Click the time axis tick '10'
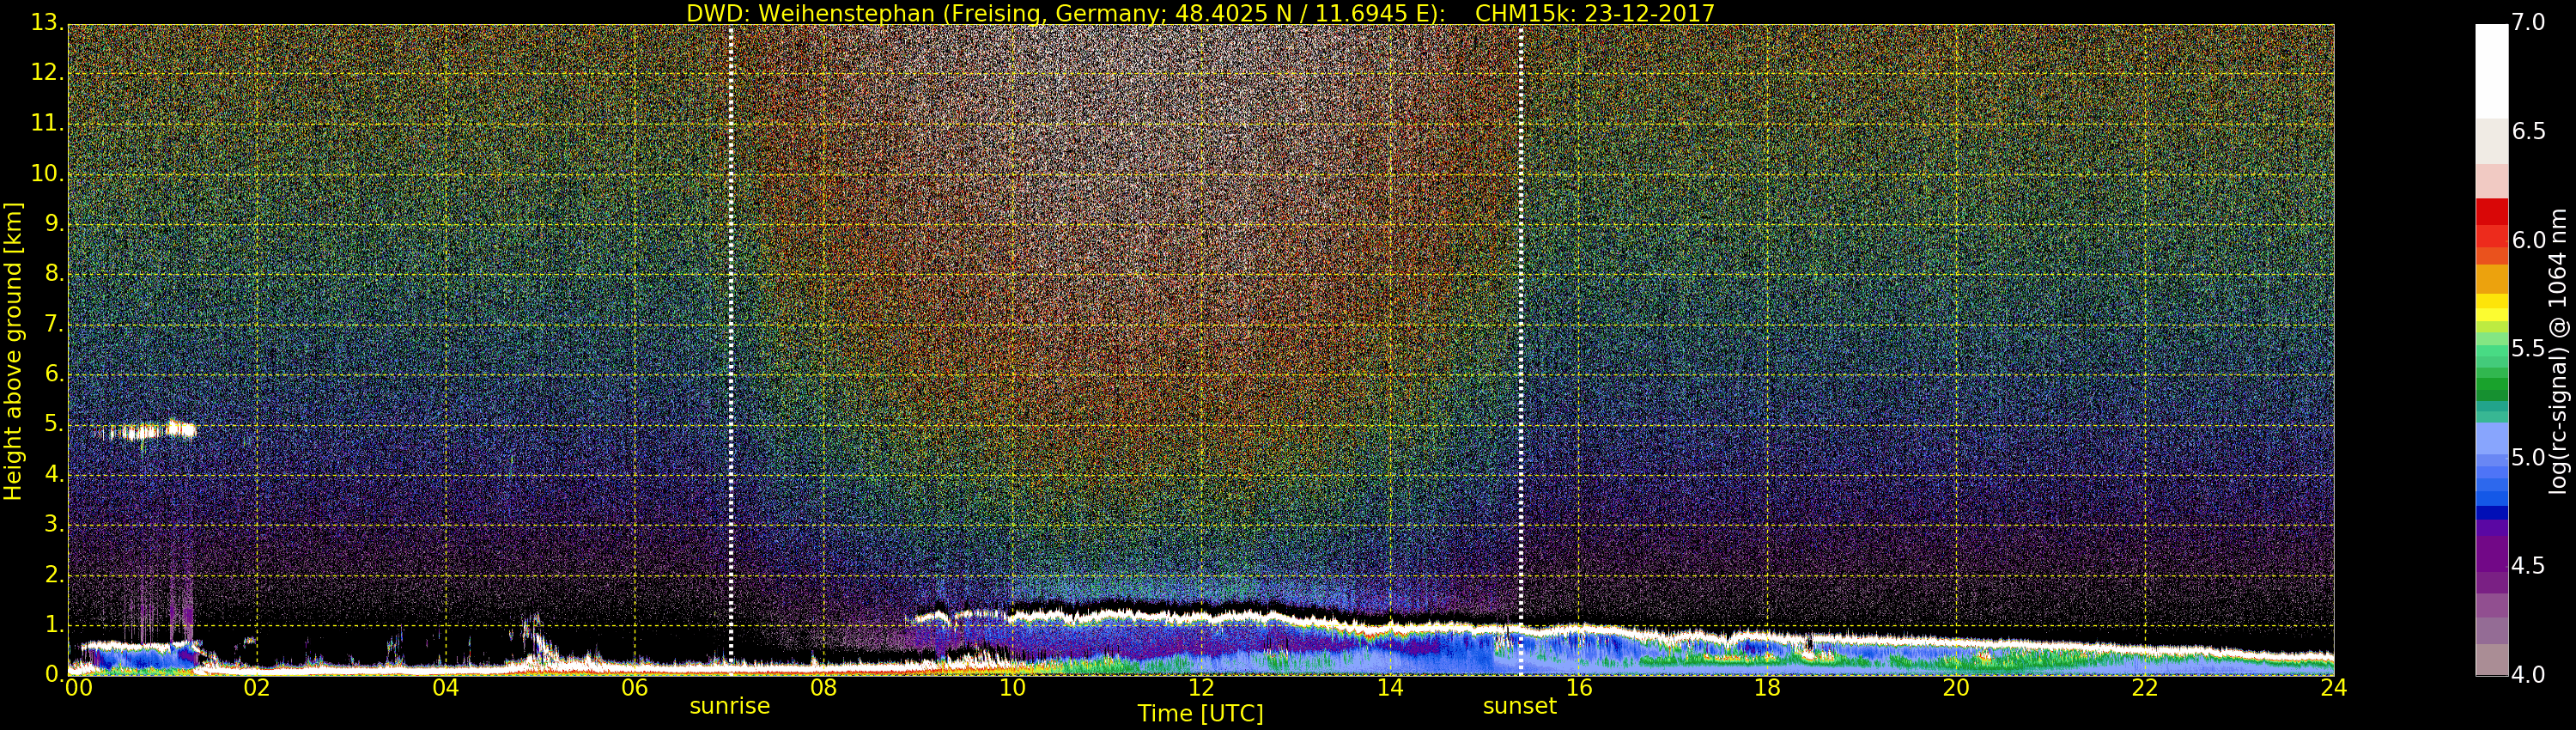 1012,688
